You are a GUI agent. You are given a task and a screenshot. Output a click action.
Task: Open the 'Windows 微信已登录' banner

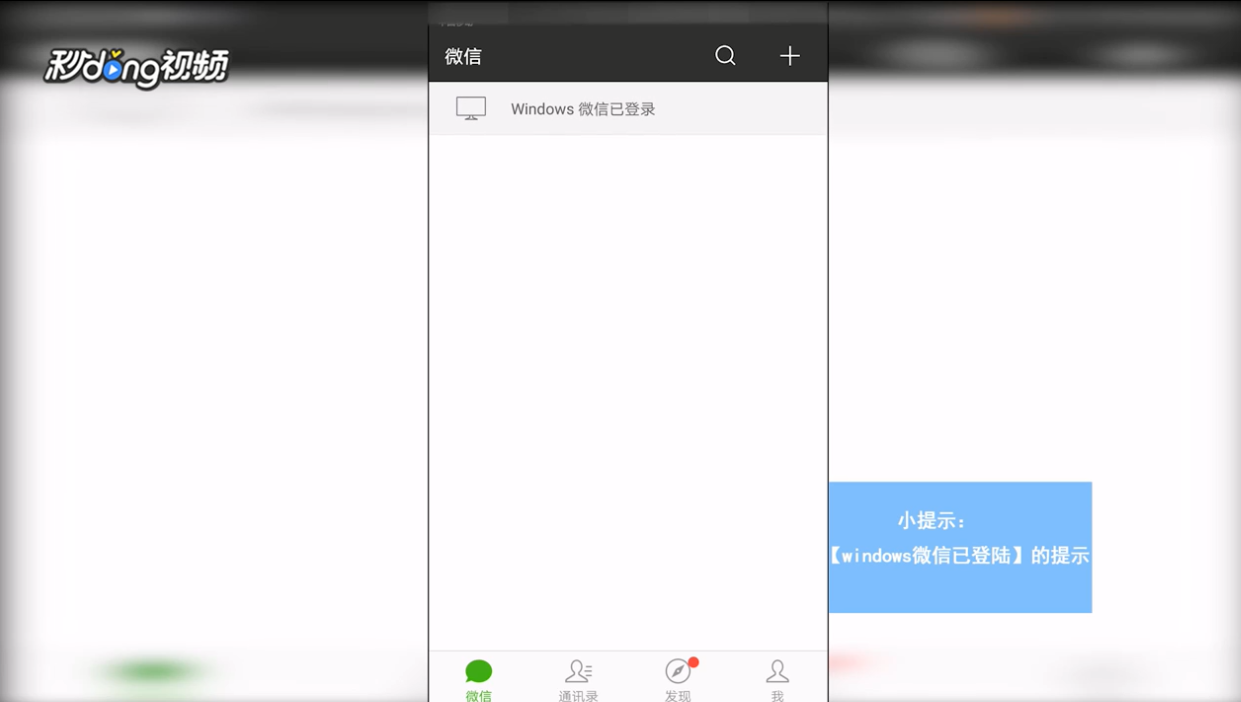tap(628, 109)
